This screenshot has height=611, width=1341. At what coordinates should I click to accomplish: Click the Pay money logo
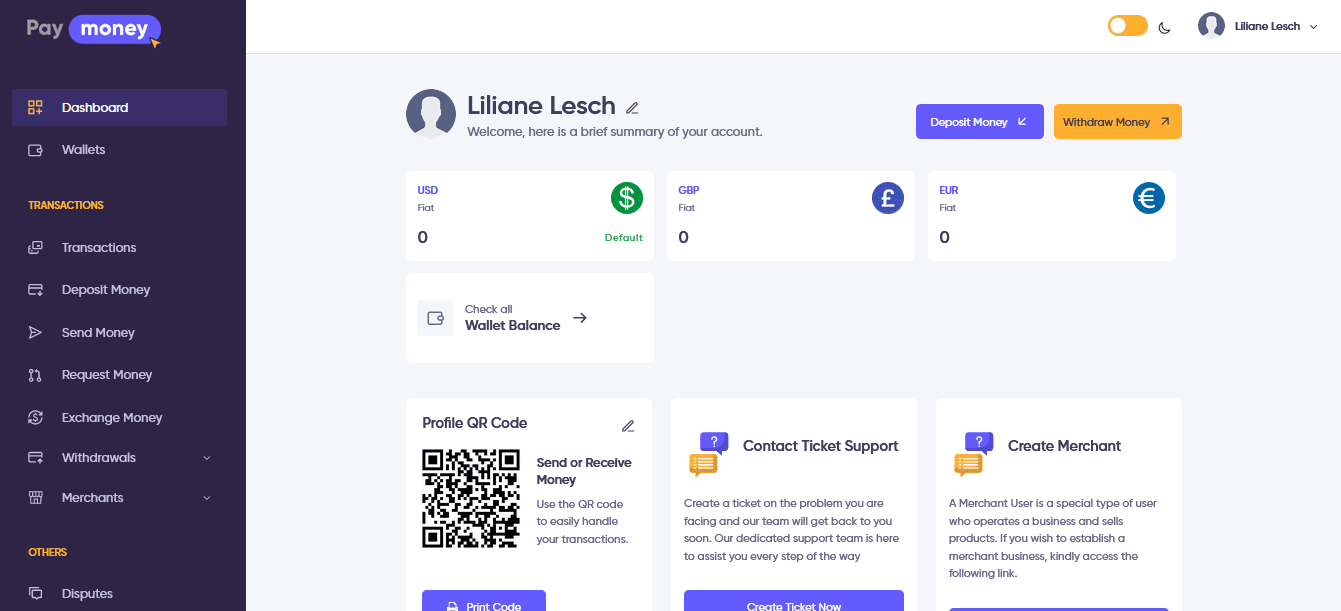point(94,30)
